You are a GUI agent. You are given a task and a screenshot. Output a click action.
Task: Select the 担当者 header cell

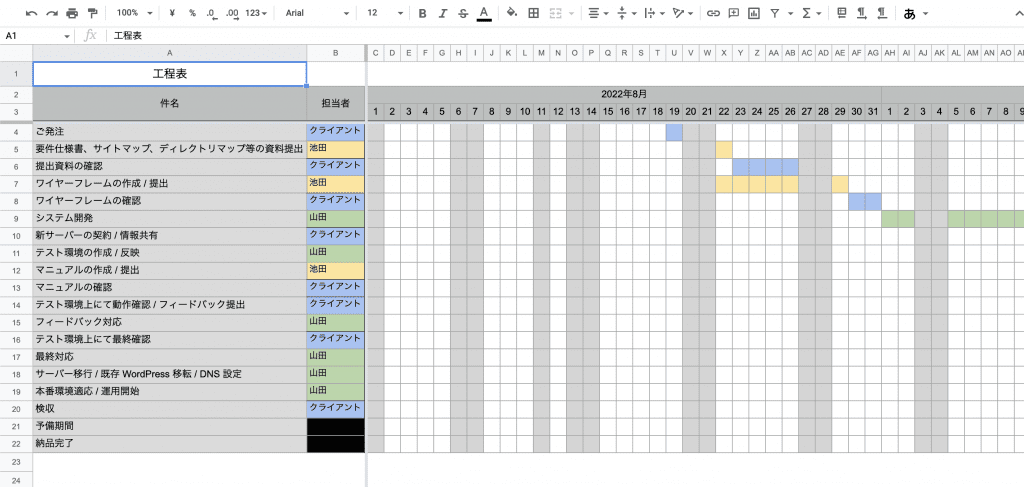point(336,103)
